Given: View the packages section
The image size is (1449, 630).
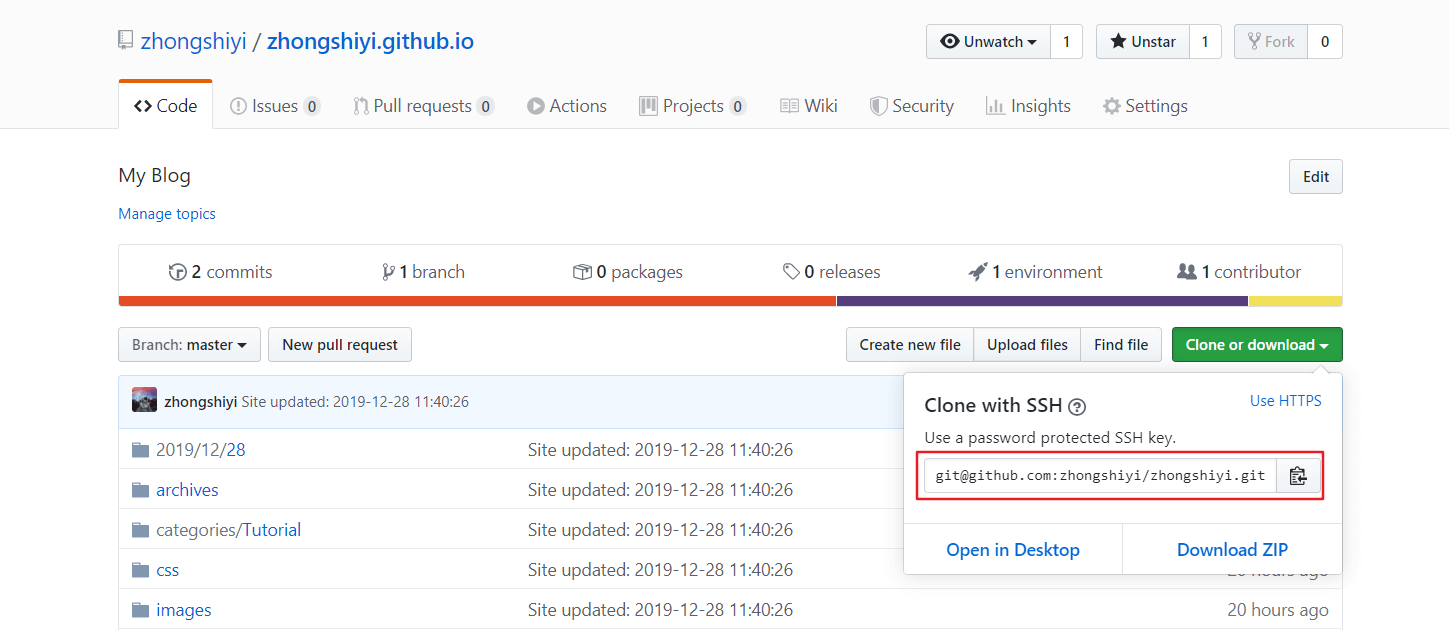Looking at the screenshot, I should coord(627,272).
